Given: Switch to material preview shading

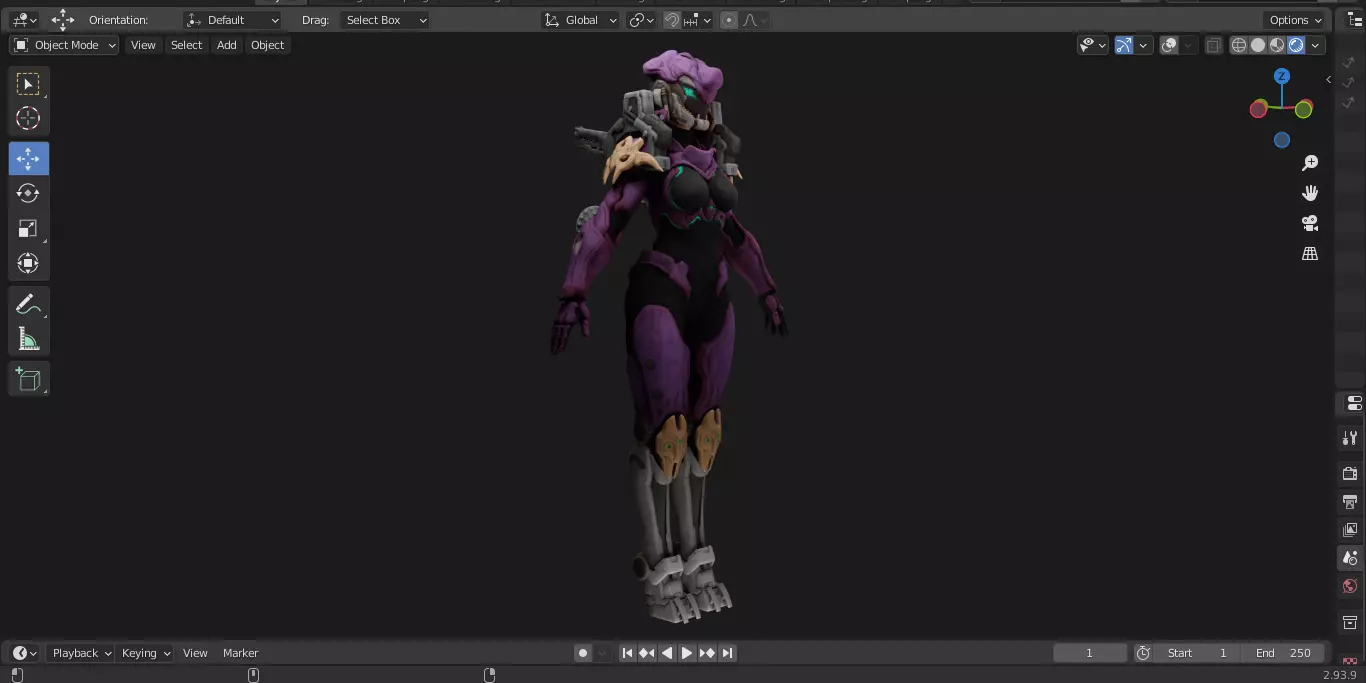Looking at the screenshot, I should point(1277,45).
